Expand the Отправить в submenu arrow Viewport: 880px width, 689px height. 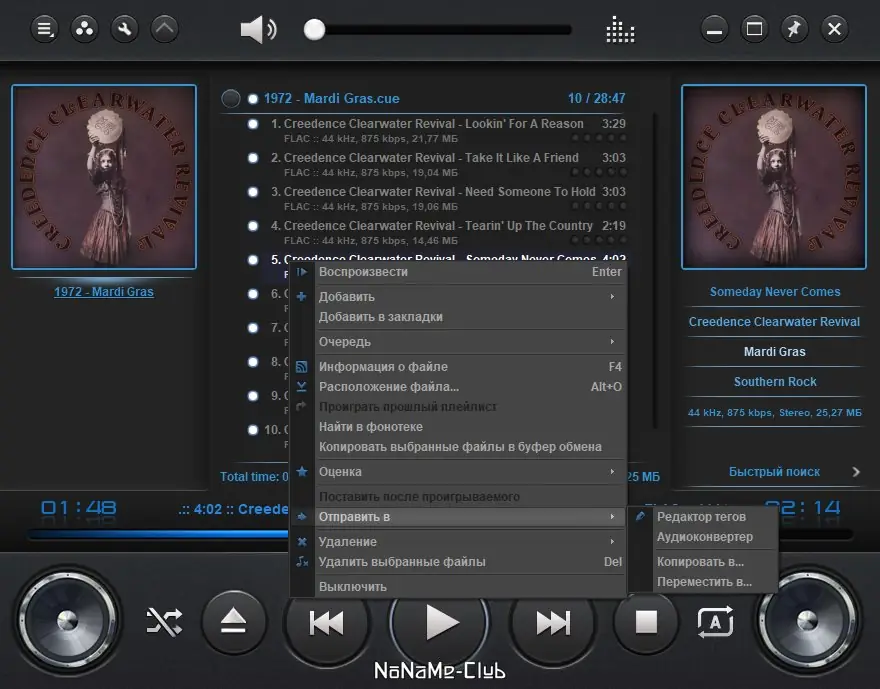612,516
